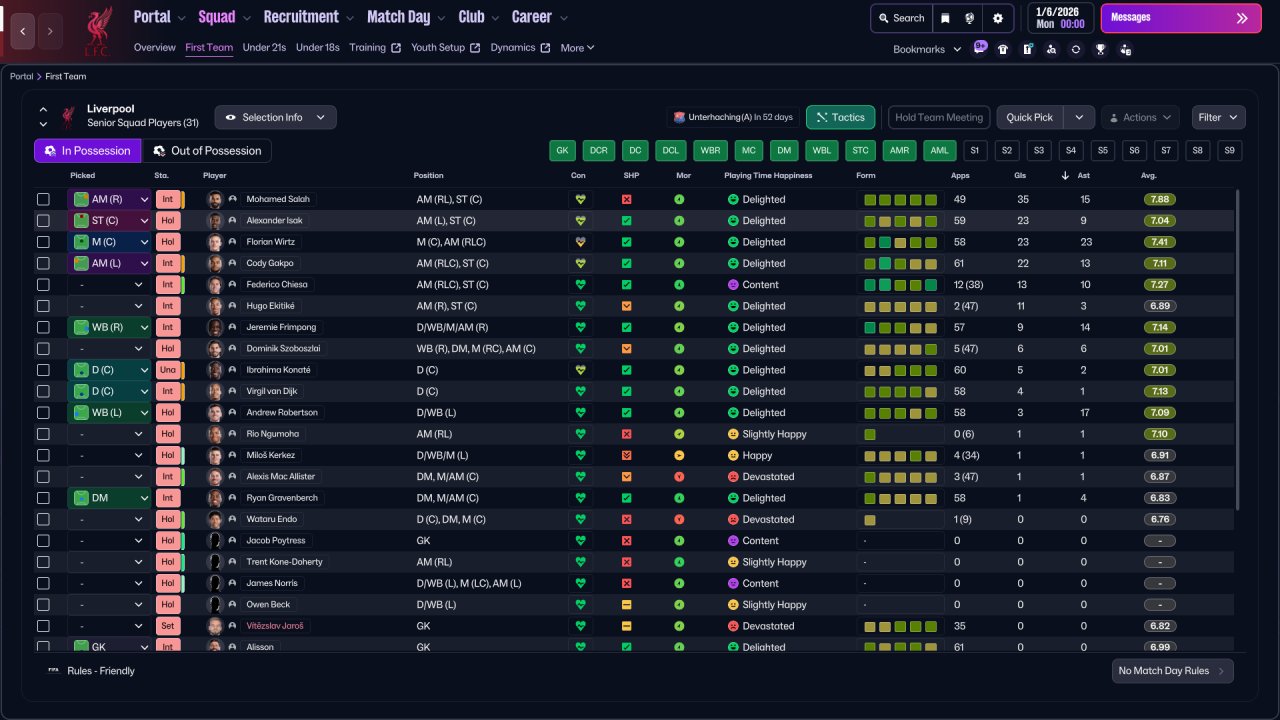Tick the checkbox for Mohamed Salah
Viewport: 1280px width, 720px height.
43,199
